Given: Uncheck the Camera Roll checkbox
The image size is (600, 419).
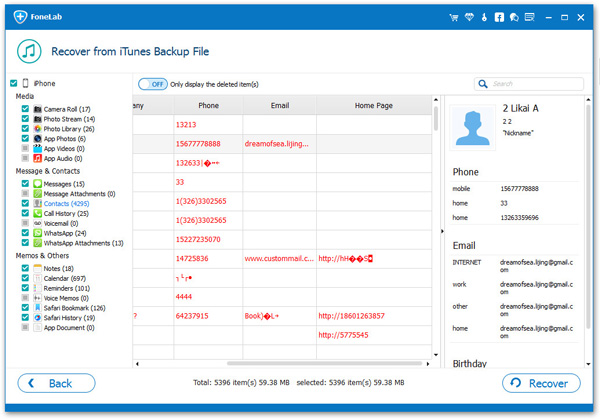Looking at the screenshot, I should (25, 109).
